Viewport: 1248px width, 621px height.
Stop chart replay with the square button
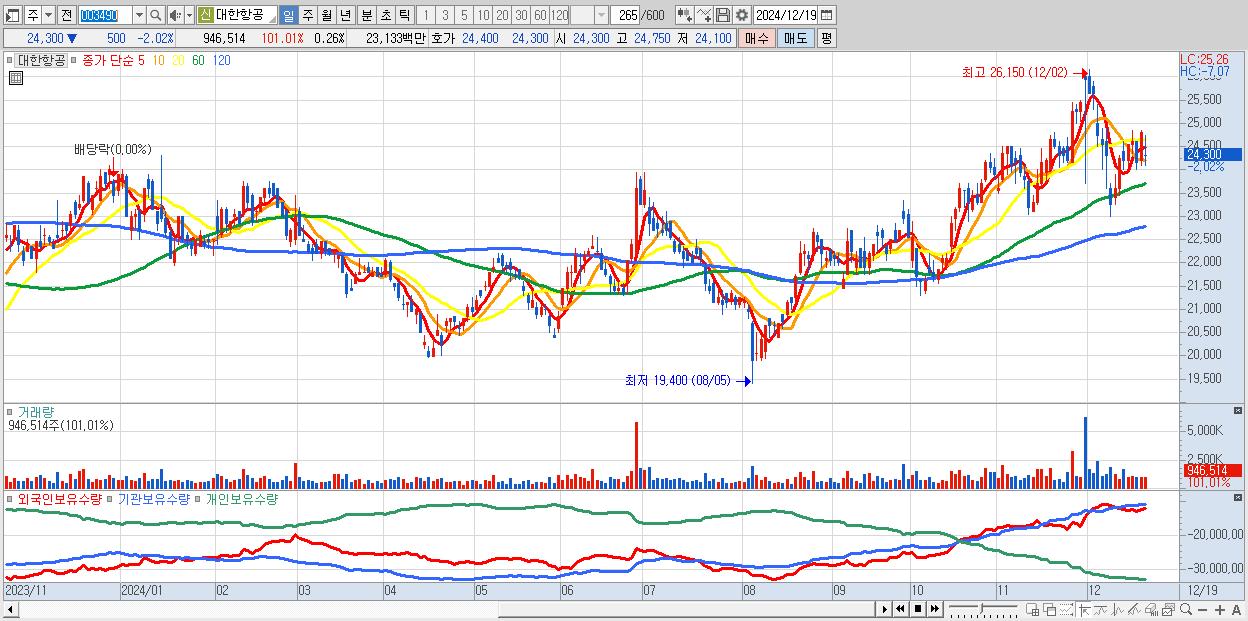pos(918,609)
